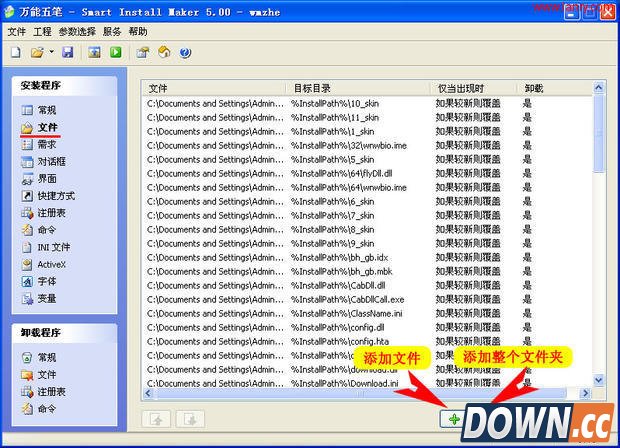This screenshot has height=448, width=620.
Task: Select the row %InstallPath%\bh_gb.idx
Action: point(368,257)
